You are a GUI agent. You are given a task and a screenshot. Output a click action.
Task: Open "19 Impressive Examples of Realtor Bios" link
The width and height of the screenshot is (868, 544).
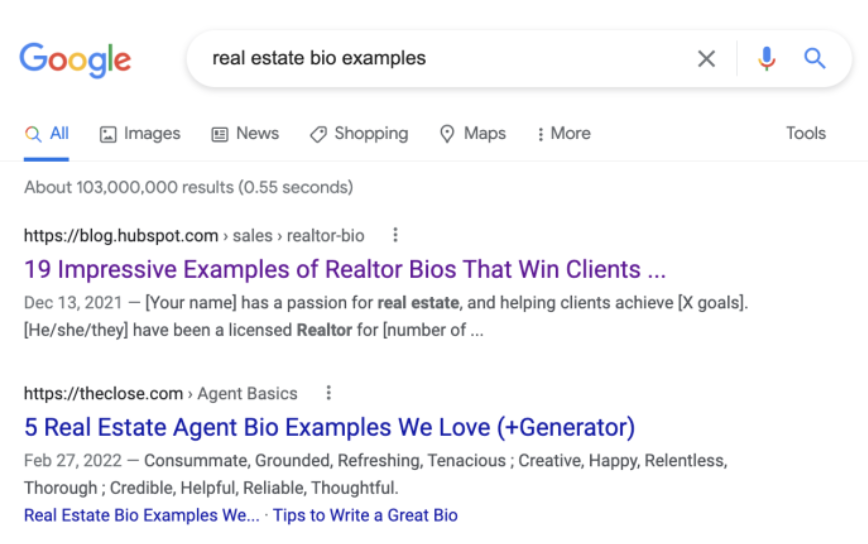pyautogui.click(x=344, y=269)
